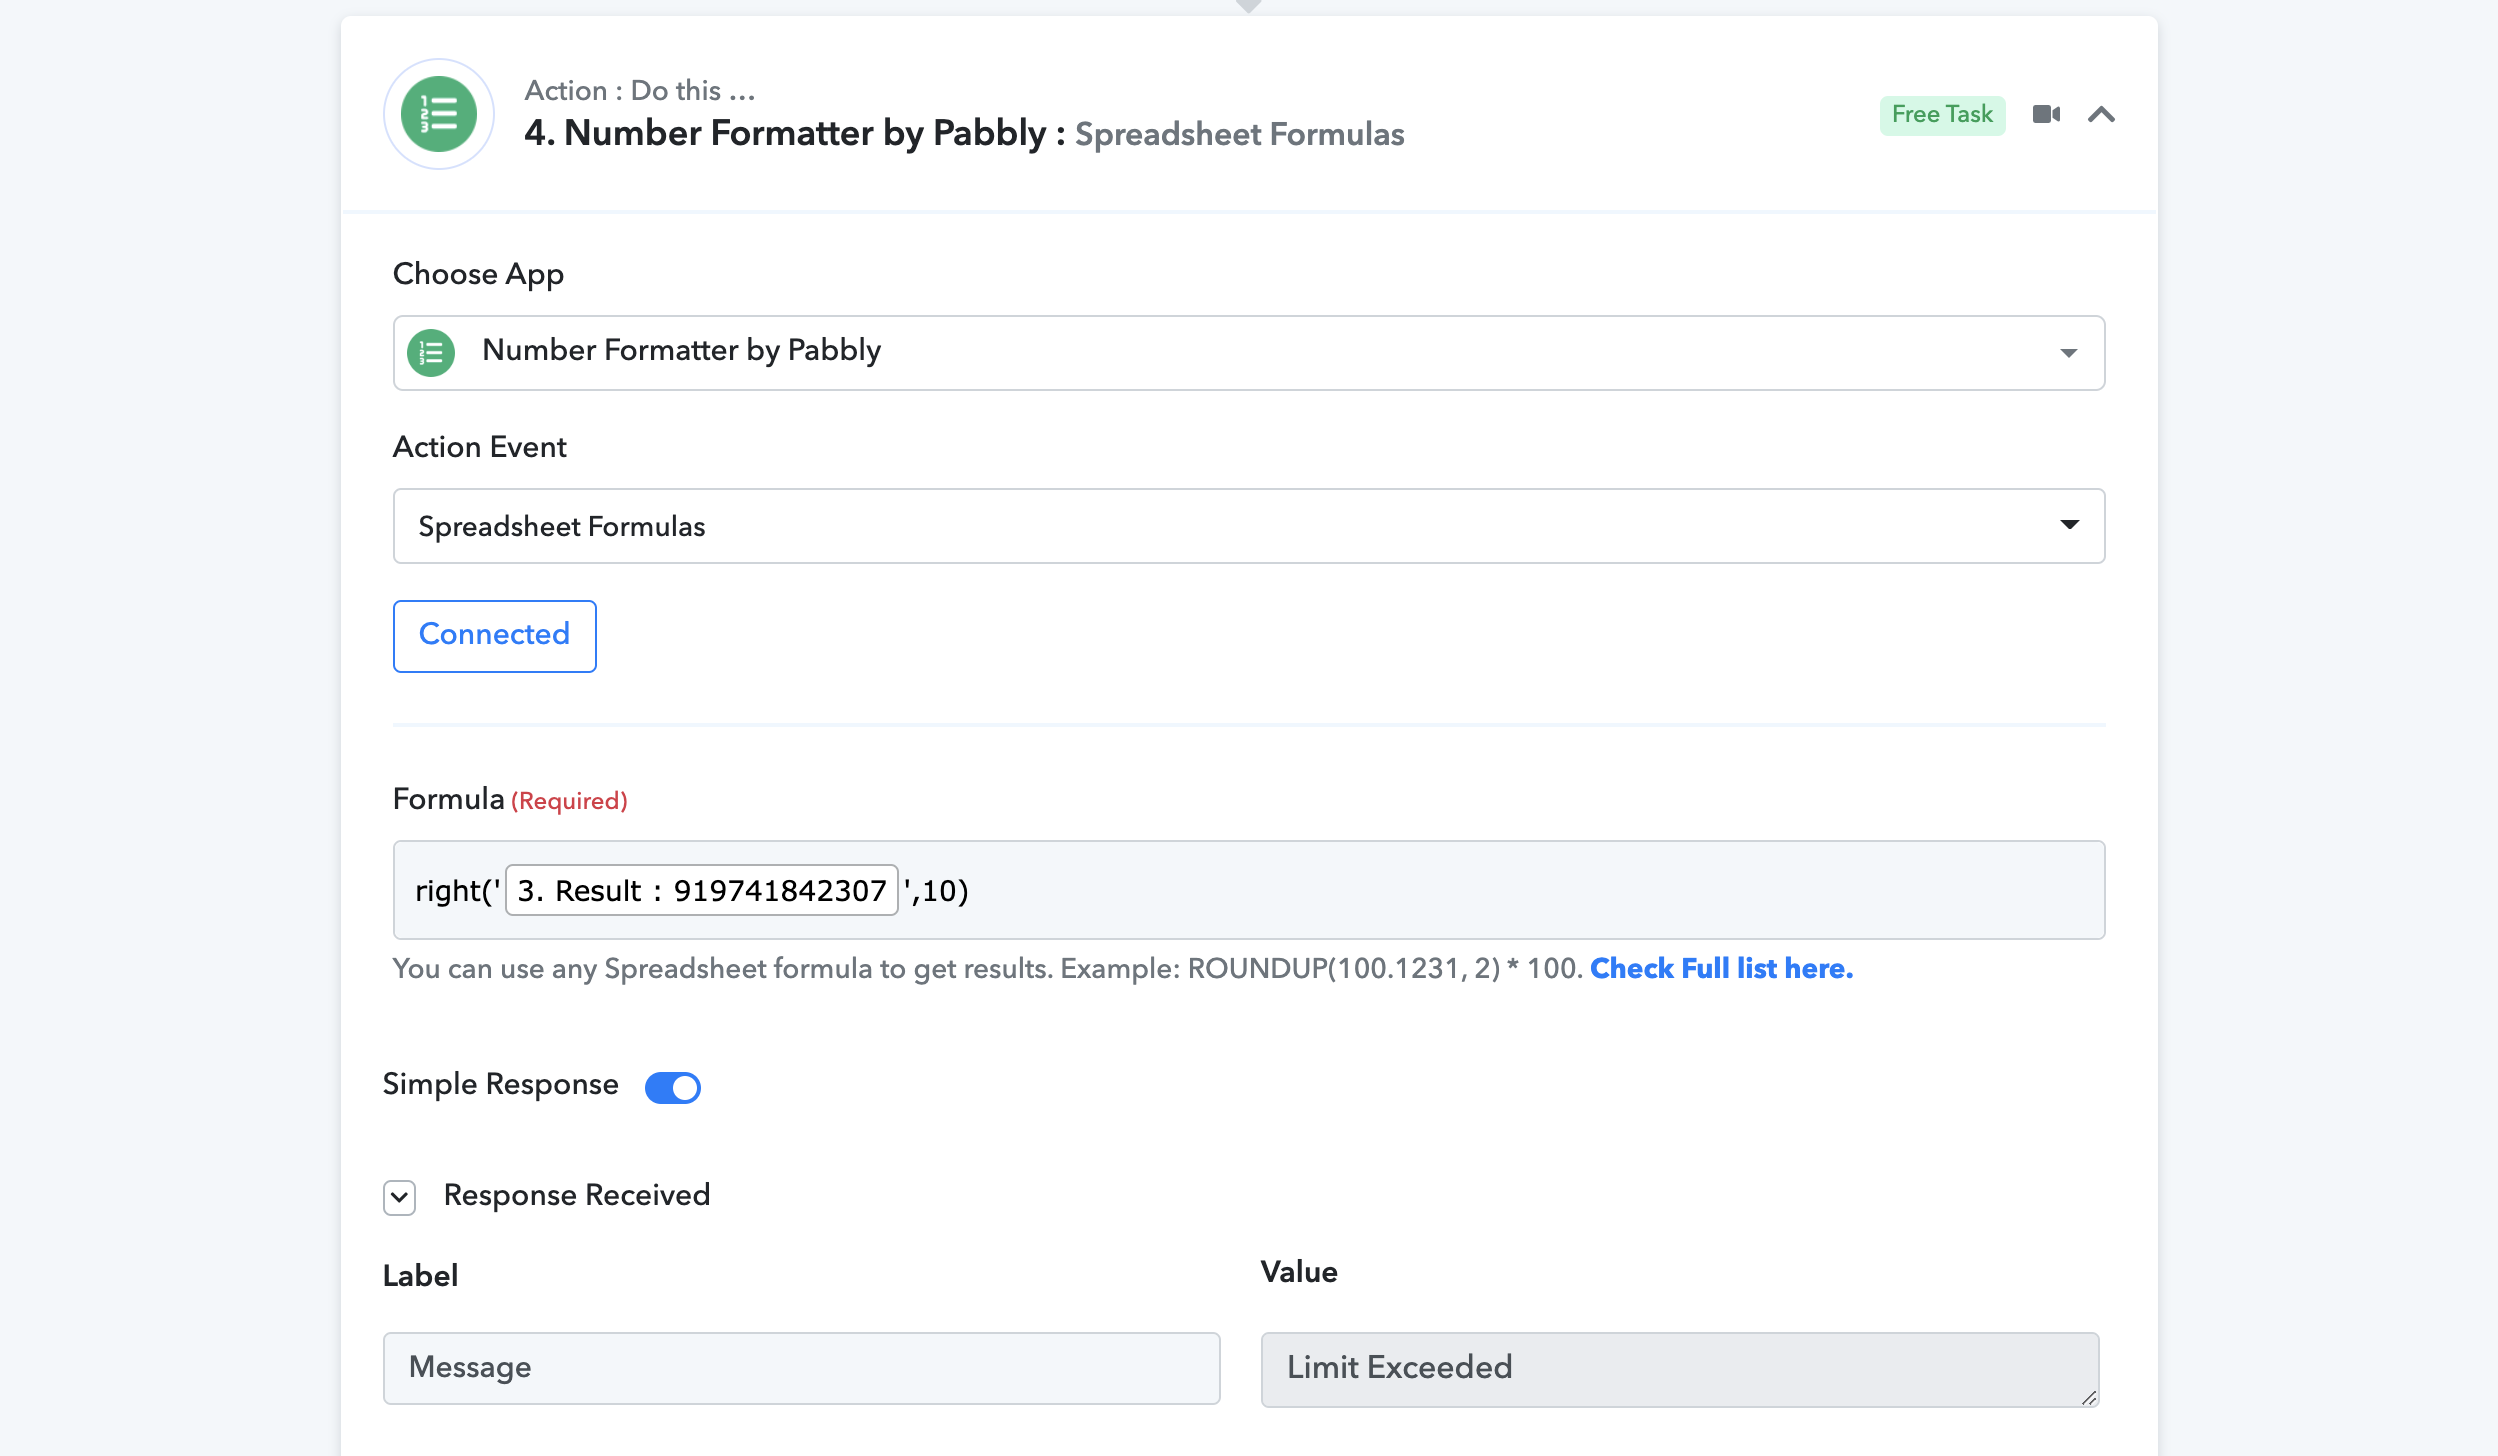Click the 'Simple Response' label text

(500, 1084)
